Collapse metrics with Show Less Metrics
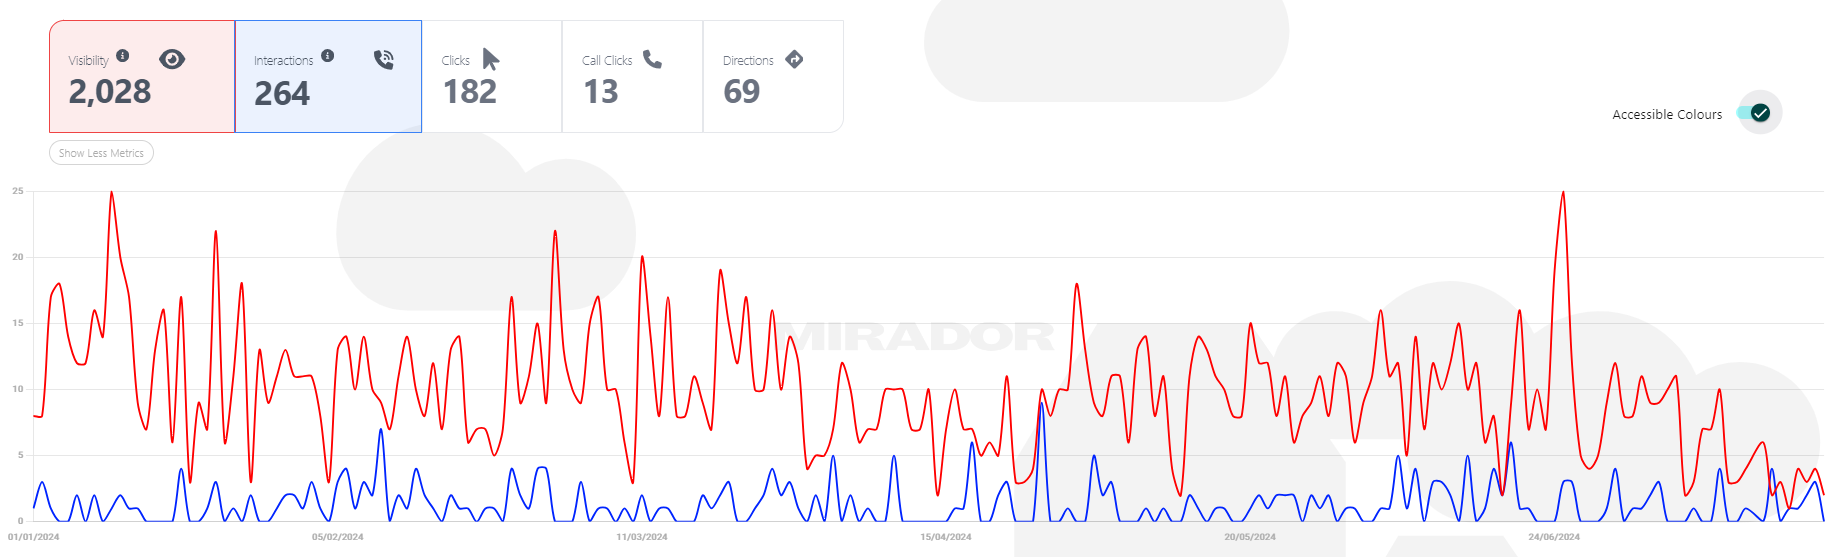Image resolution: width=1831 pixels, height=557 pixels. click(101, 153)
